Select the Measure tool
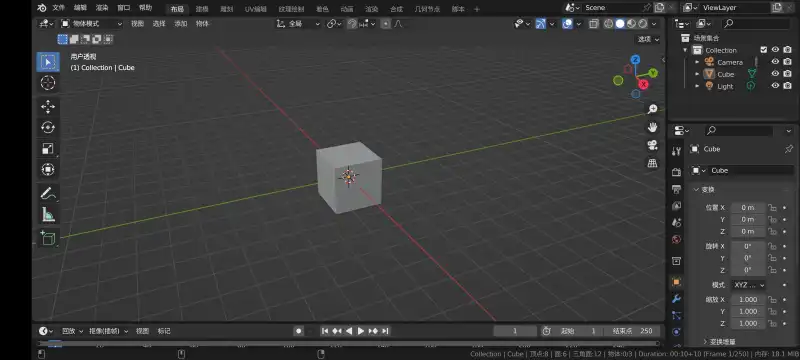Image resolution: width=800 pixels, height=360 pixels. (x=48, y=214)
